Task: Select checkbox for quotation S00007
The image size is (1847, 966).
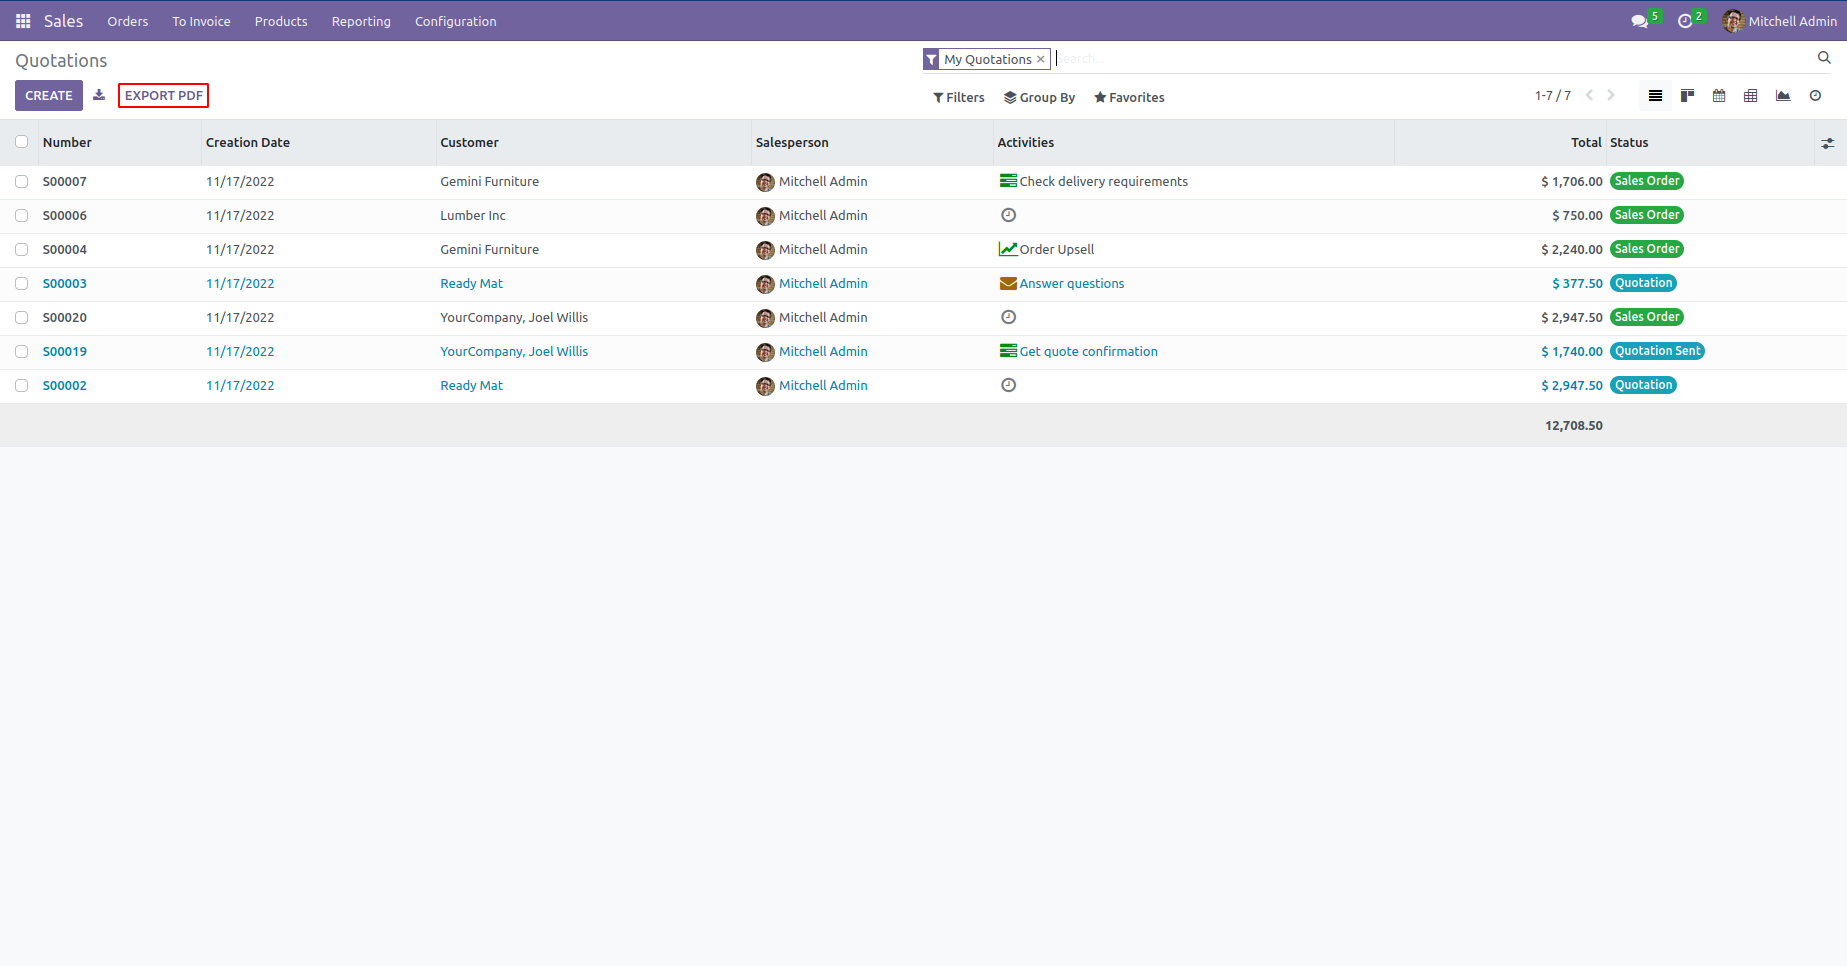Action: (x=21, y=182)
